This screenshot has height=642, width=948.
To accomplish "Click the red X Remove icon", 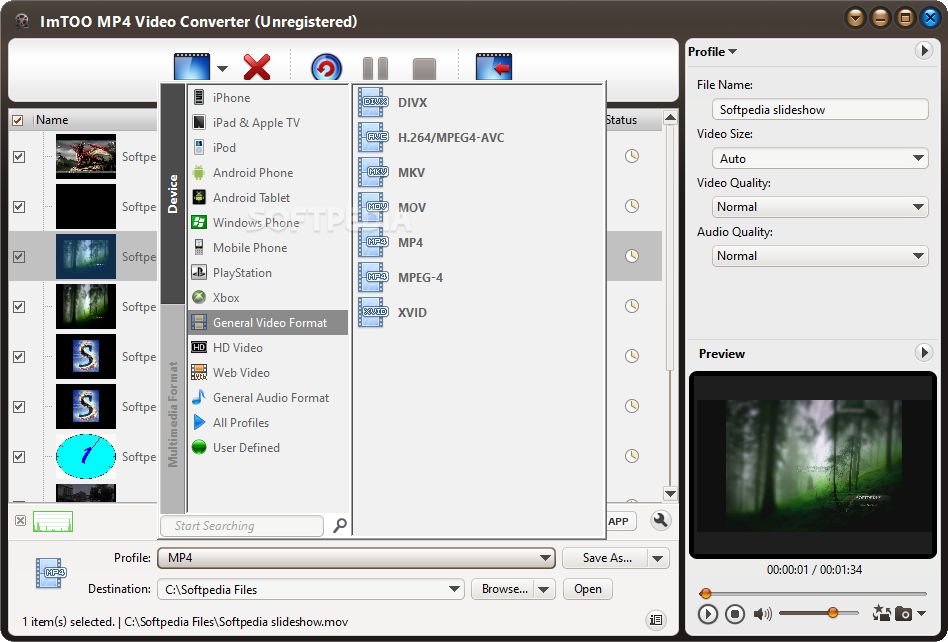I will pyautogui.click(x=257, y=66).
